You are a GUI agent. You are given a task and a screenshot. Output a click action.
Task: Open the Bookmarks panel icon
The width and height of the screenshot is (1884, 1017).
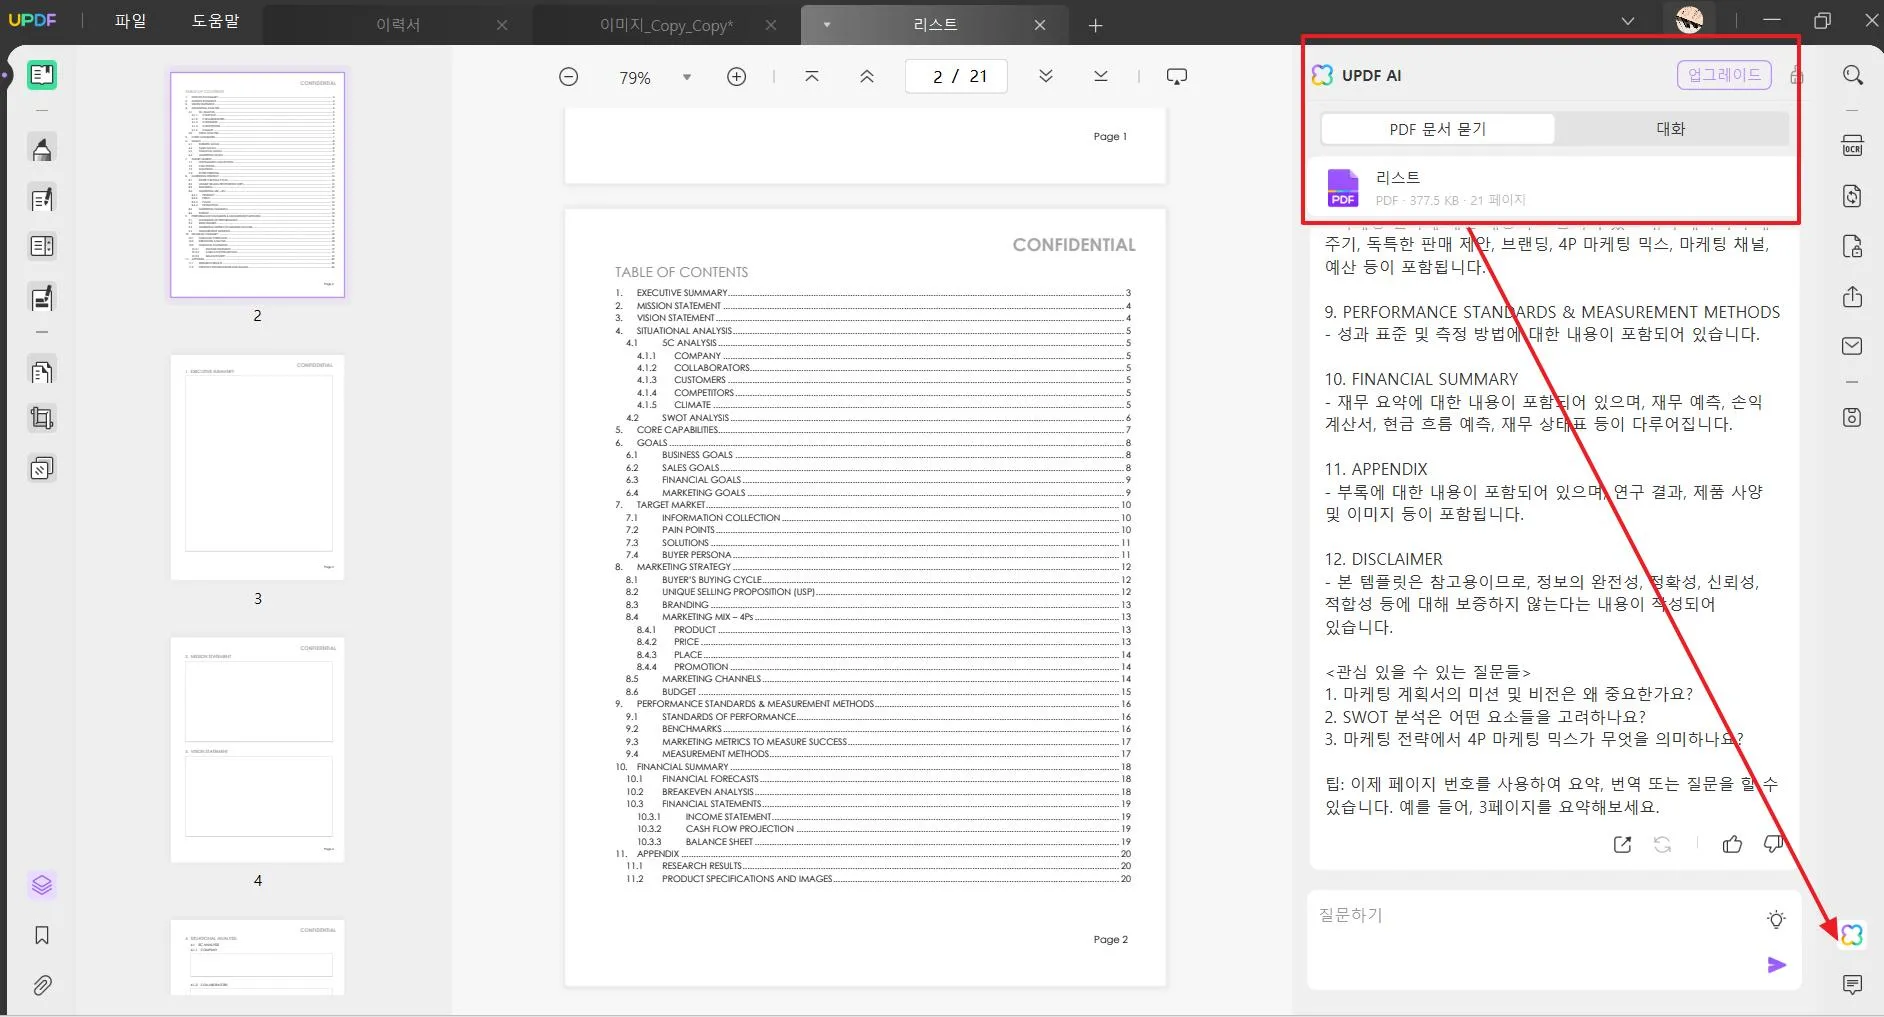click(42, 935)
